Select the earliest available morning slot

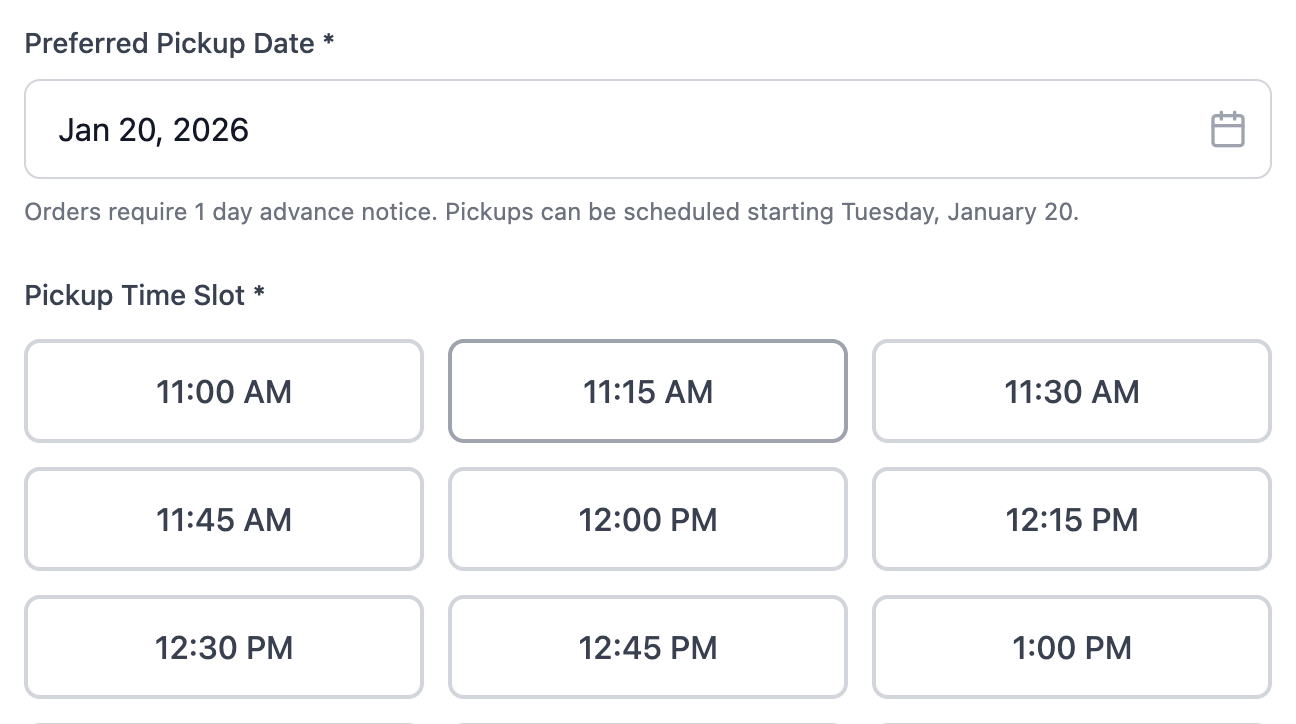(224, 391)
